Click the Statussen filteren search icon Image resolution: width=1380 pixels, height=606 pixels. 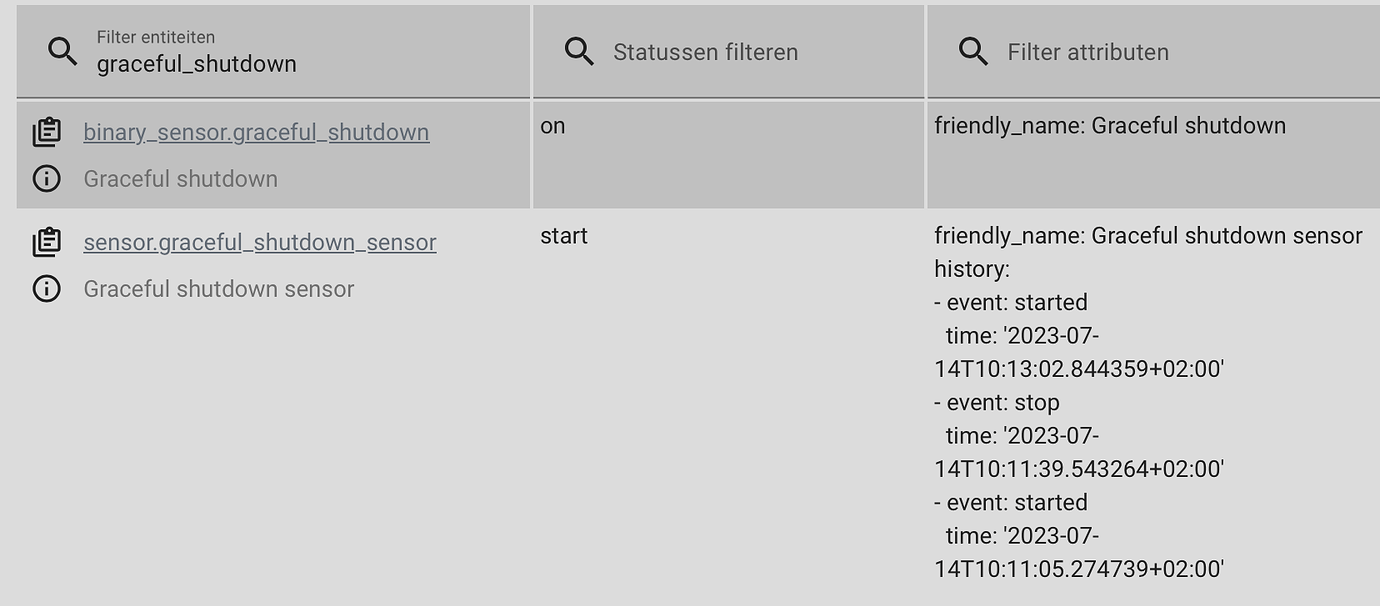click(578, 51)
